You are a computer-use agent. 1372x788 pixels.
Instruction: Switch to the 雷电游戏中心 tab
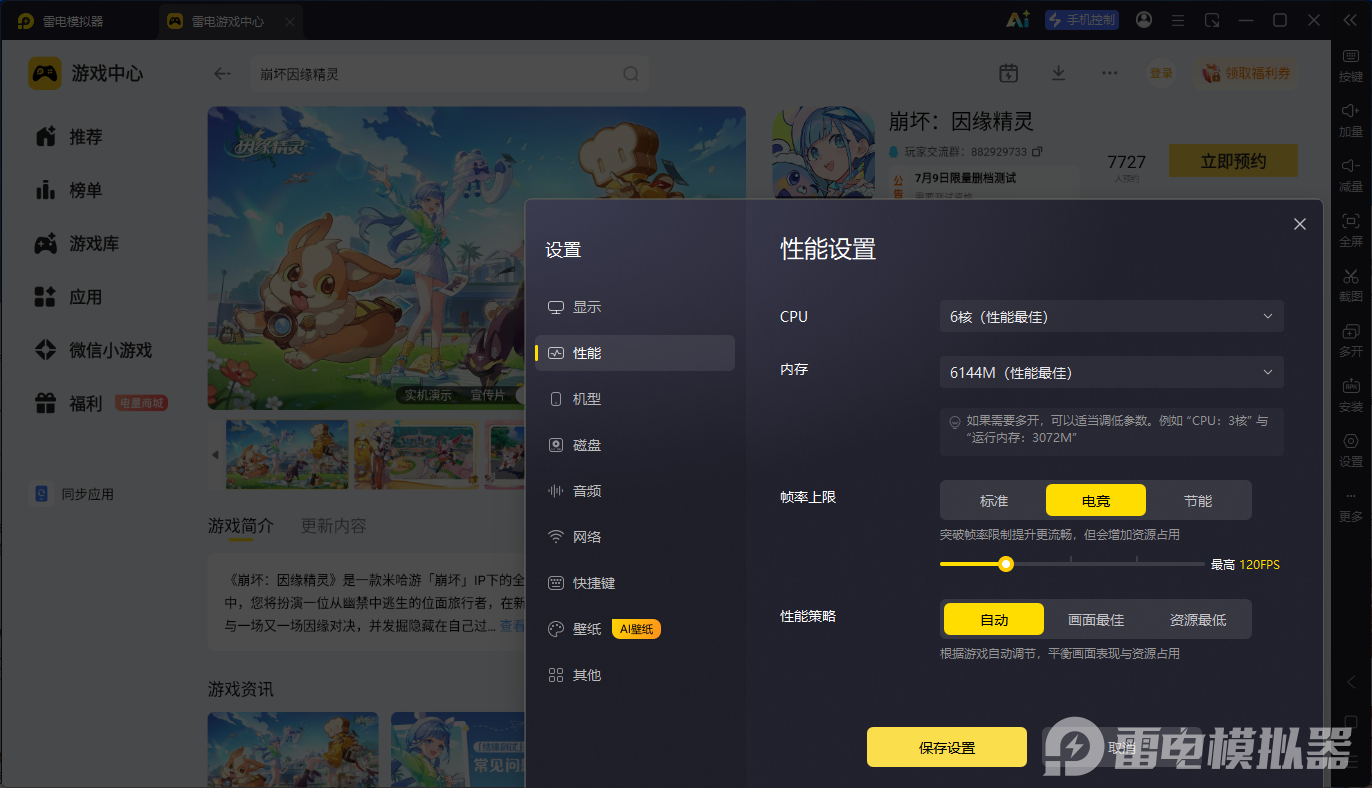(x=231, y=21)
